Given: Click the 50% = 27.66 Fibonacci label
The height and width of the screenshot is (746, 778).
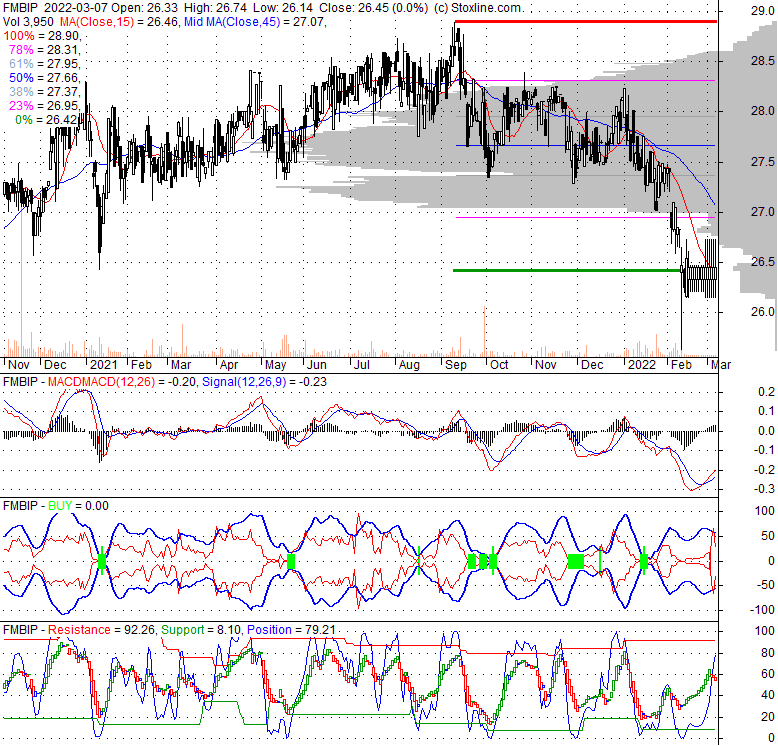Looking at the screenshot, I should [x=45, y=77].
